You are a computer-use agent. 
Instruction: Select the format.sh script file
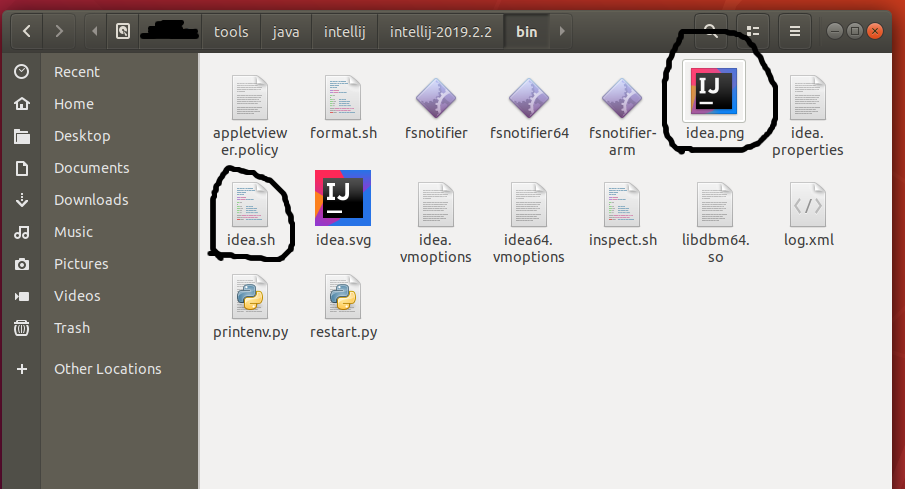pos(343,108)
